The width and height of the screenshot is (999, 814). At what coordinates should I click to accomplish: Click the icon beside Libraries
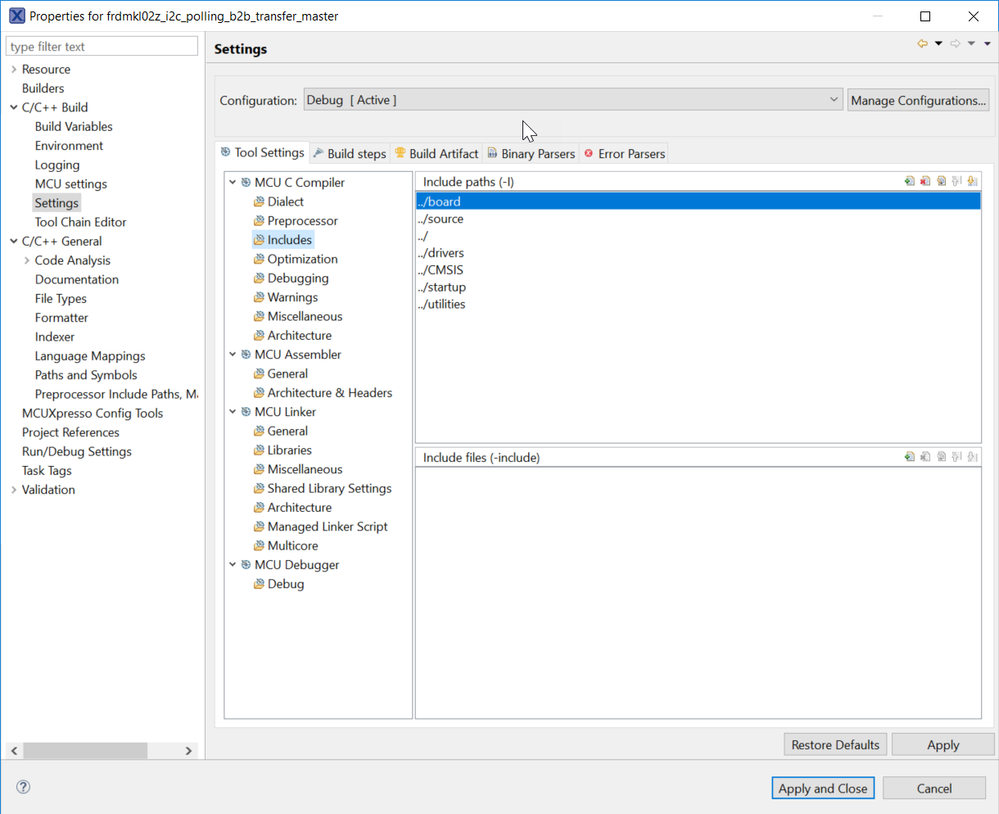(x=259, y=450)
